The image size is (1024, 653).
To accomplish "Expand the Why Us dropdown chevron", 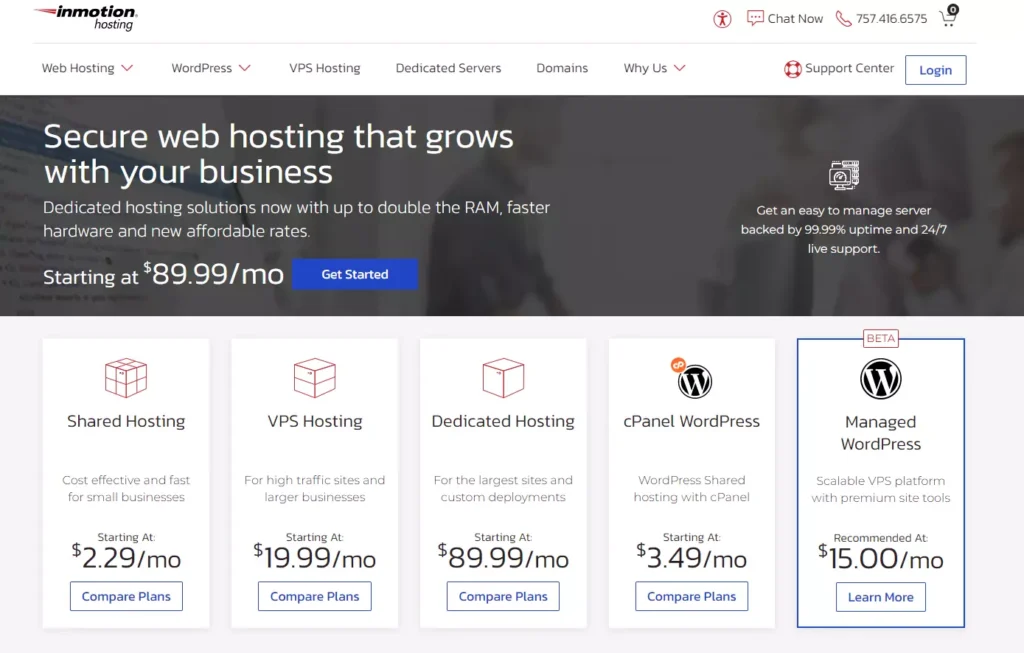I will coord(680,68).
